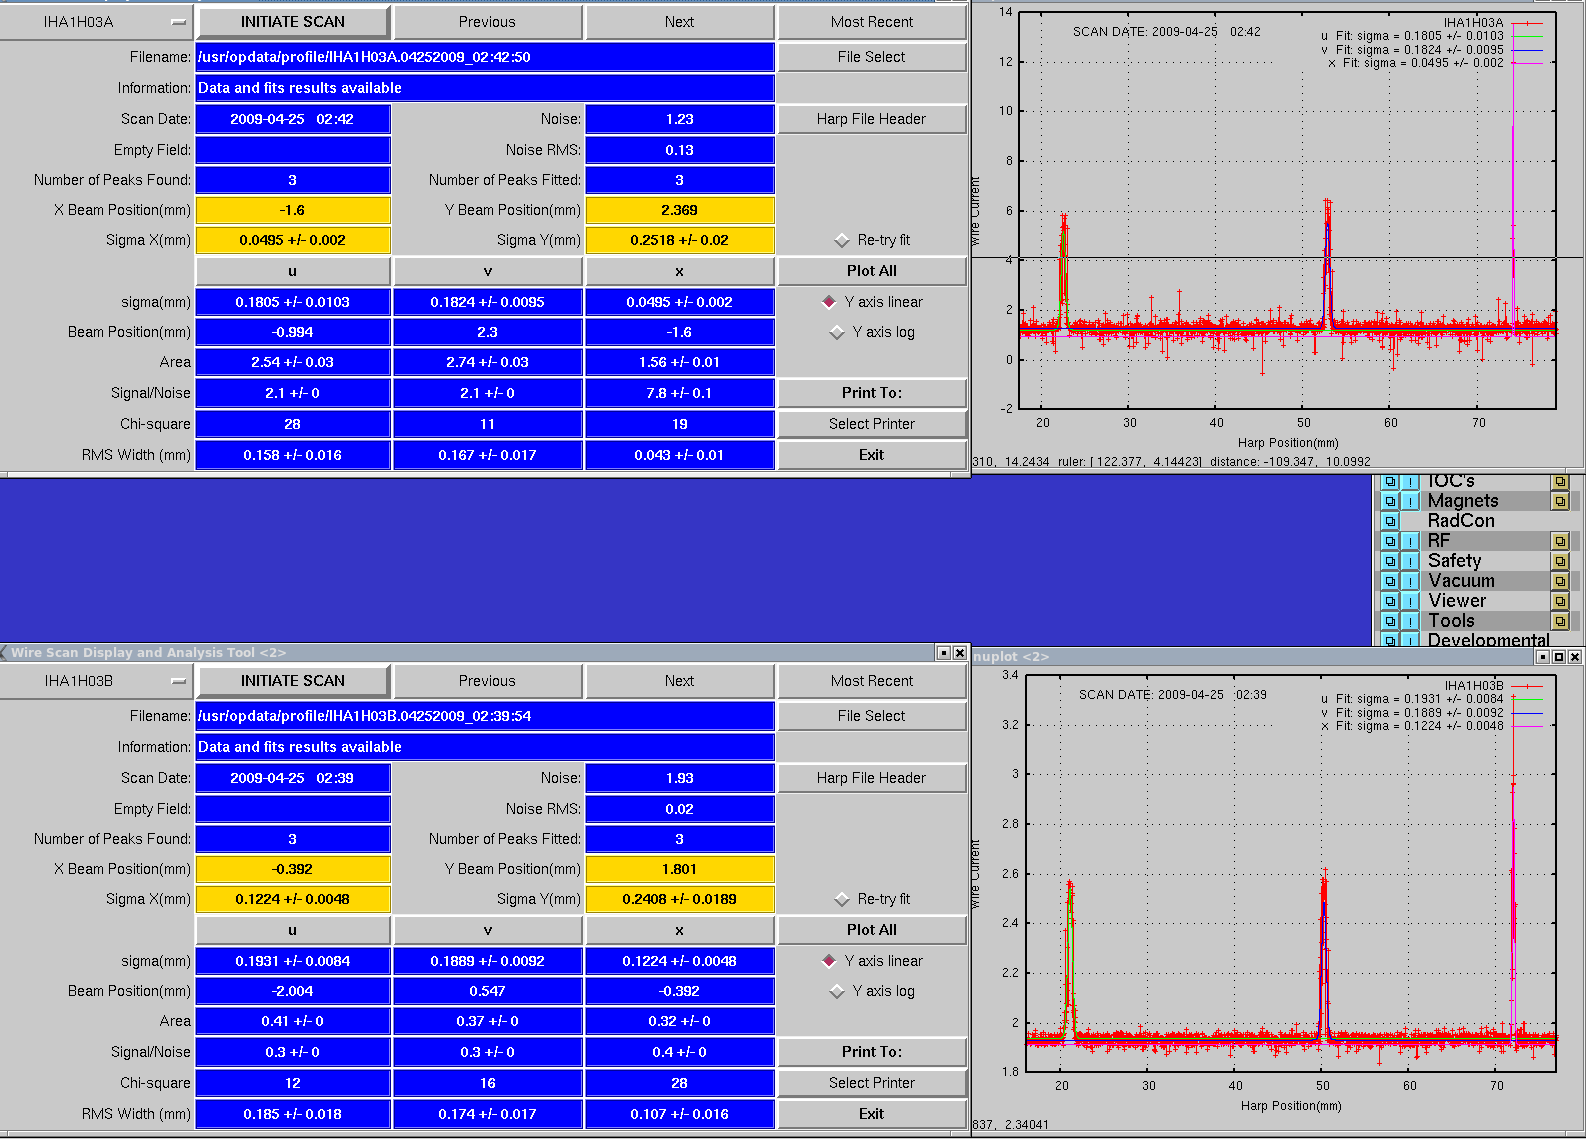1586x1139 pixels.
Task: Click the IOC's exclamation mark icon
Action: coord(1410,482)
